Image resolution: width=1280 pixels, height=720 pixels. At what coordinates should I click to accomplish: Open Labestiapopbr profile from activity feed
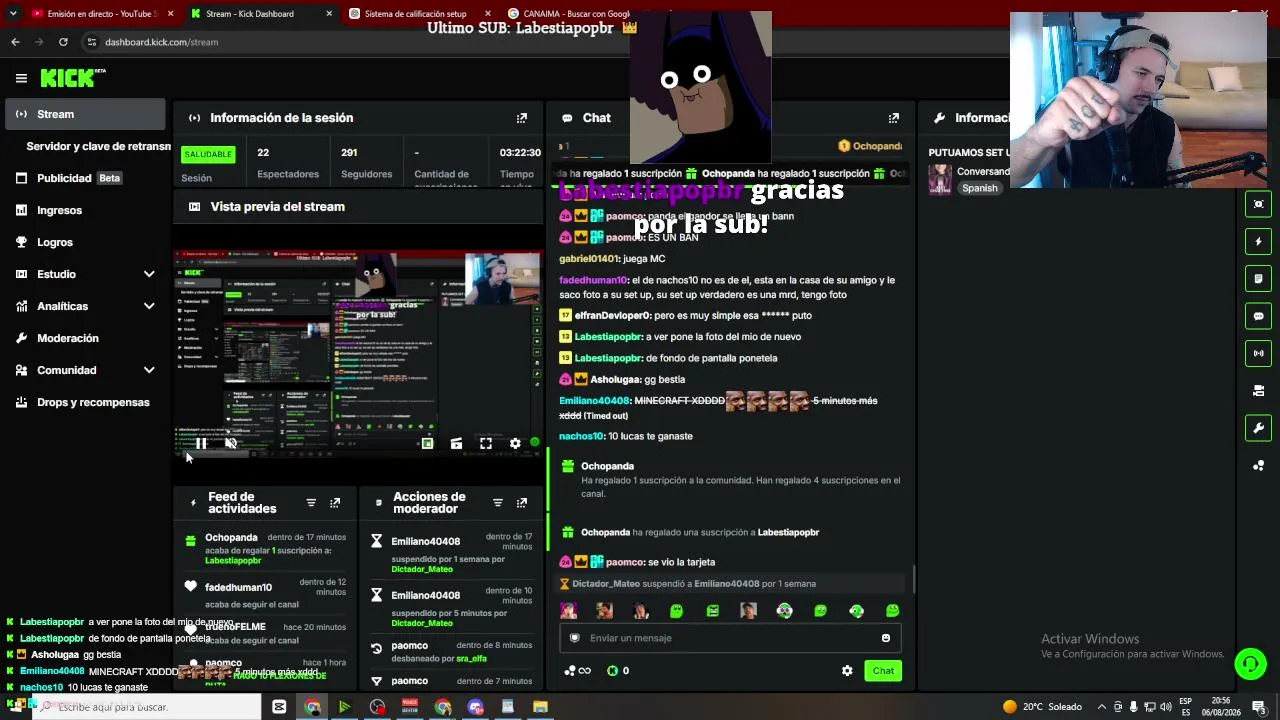[x=233, y=561]
